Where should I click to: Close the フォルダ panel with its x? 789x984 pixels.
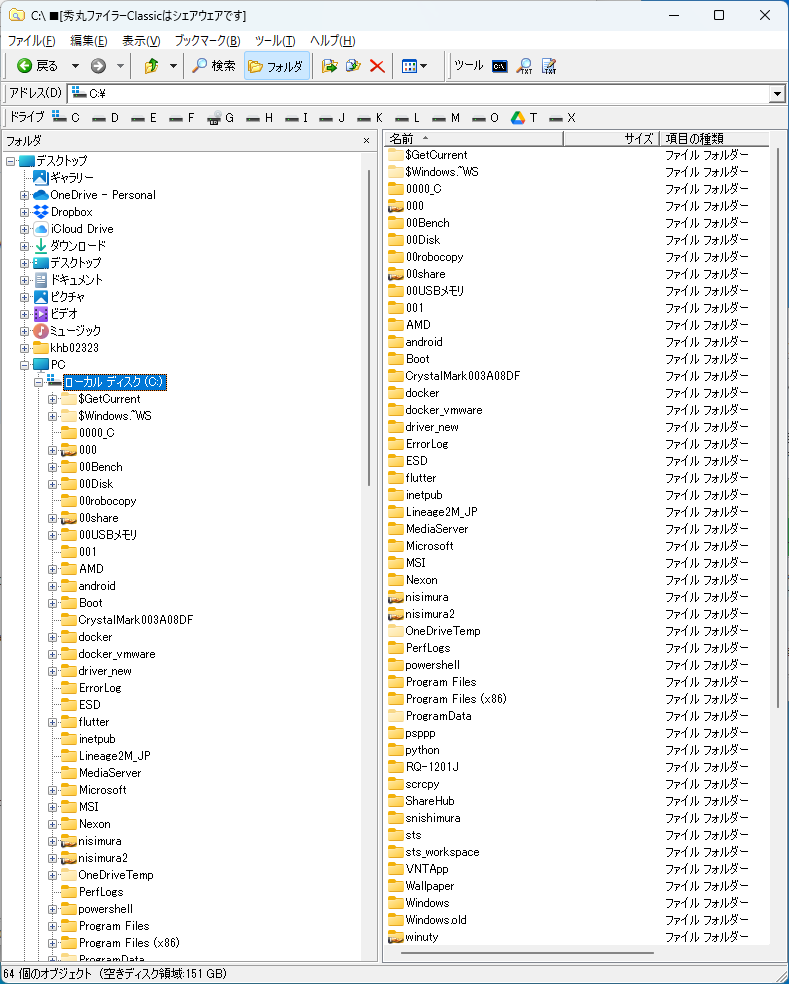click(367, 141)
